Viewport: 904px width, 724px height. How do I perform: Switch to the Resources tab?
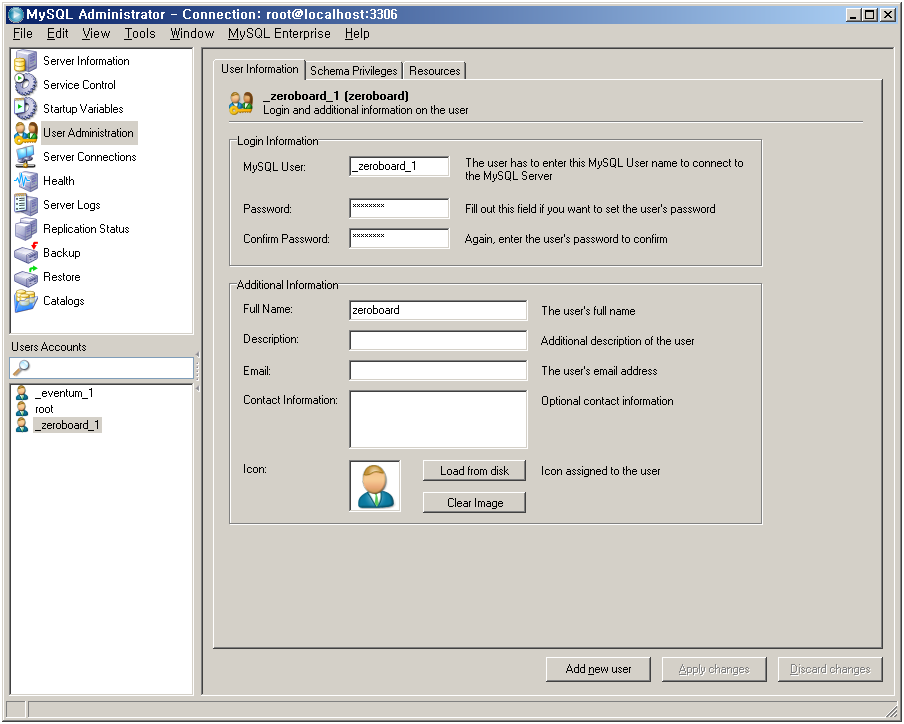pos(435,71)
